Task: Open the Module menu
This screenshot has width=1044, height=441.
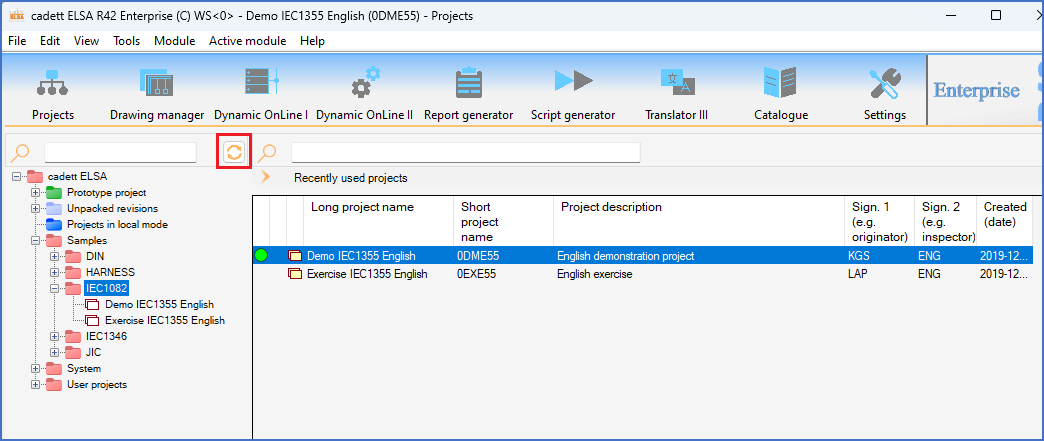Action: coord(174,41)
